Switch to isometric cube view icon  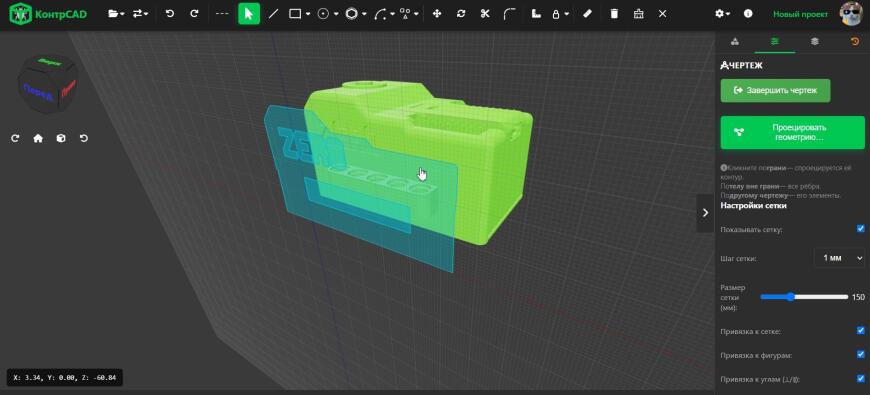coord(61,138)
